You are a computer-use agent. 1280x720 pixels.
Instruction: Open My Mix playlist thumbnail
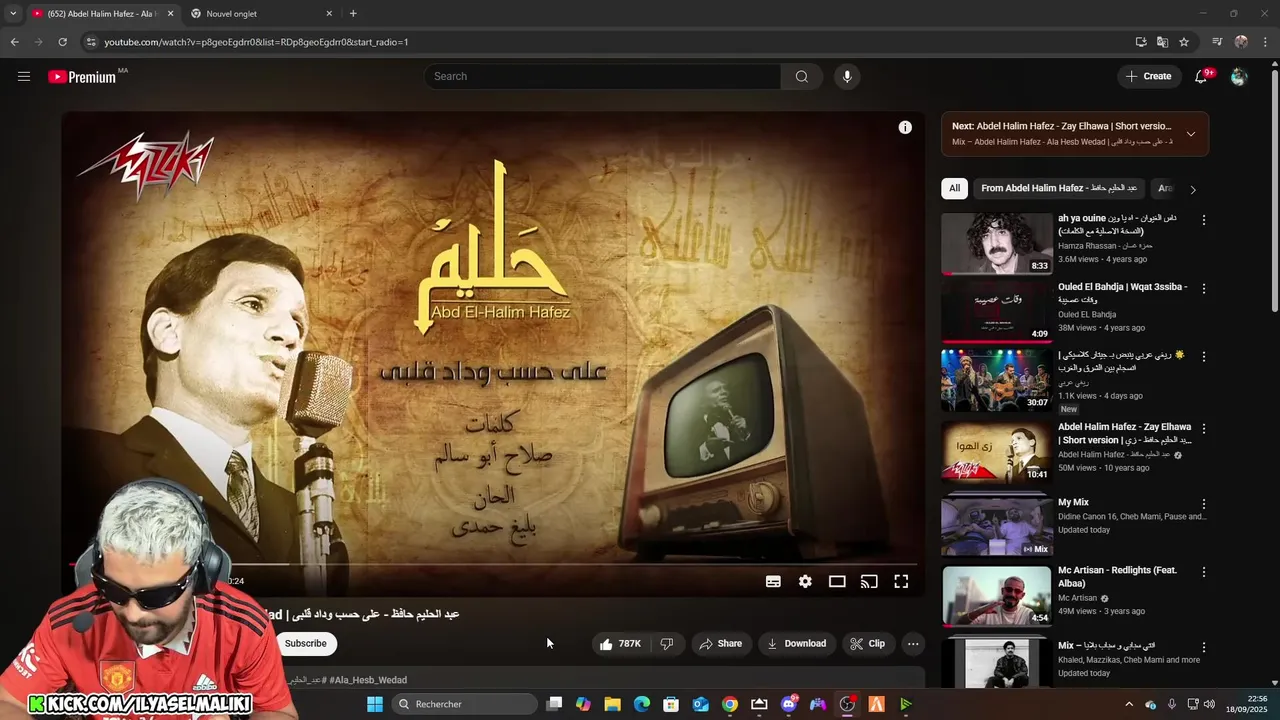(996, 526)
